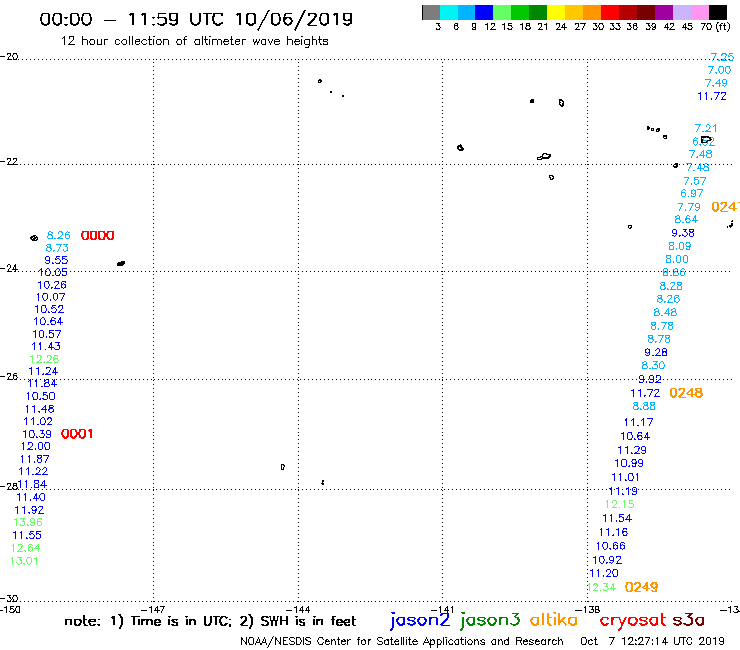The image size is (740, 650).
Task: Click the green wave height value '12.15'
Action: pos(620,504)
